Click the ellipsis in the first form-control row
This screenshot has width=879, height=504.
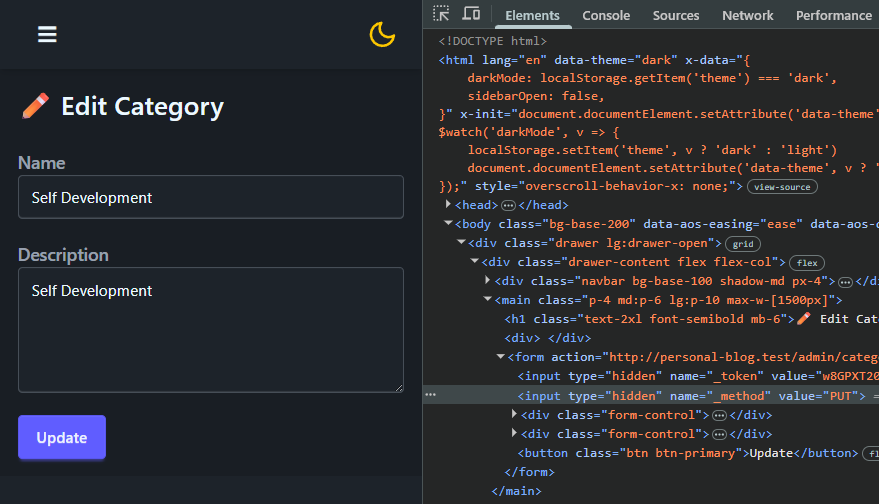(719, 415)
